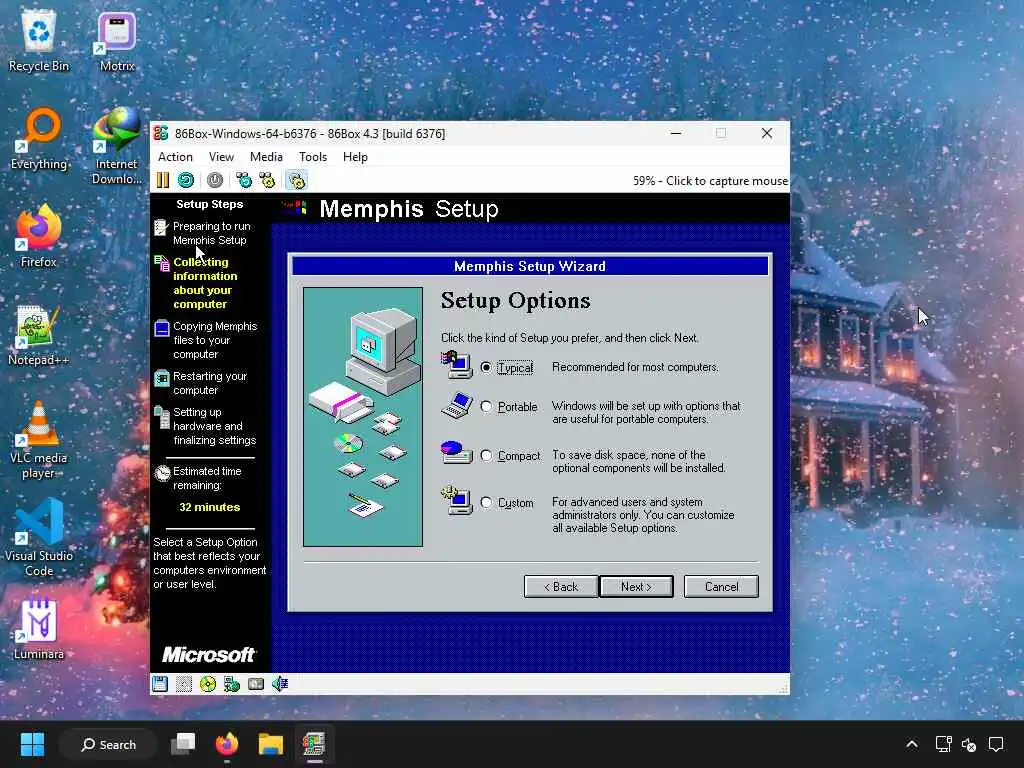Select the Portable setup radio button

click(486, 407)
